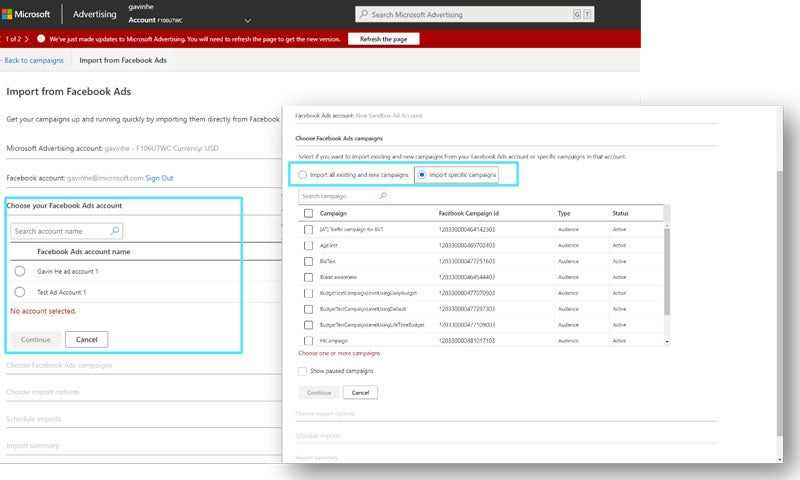Image resolution: width=800 pixels, height=480 pixels.
Task: Check the BudgetTestCampaignLevelUsingDefault checkbox
Action: pos(308,309)
